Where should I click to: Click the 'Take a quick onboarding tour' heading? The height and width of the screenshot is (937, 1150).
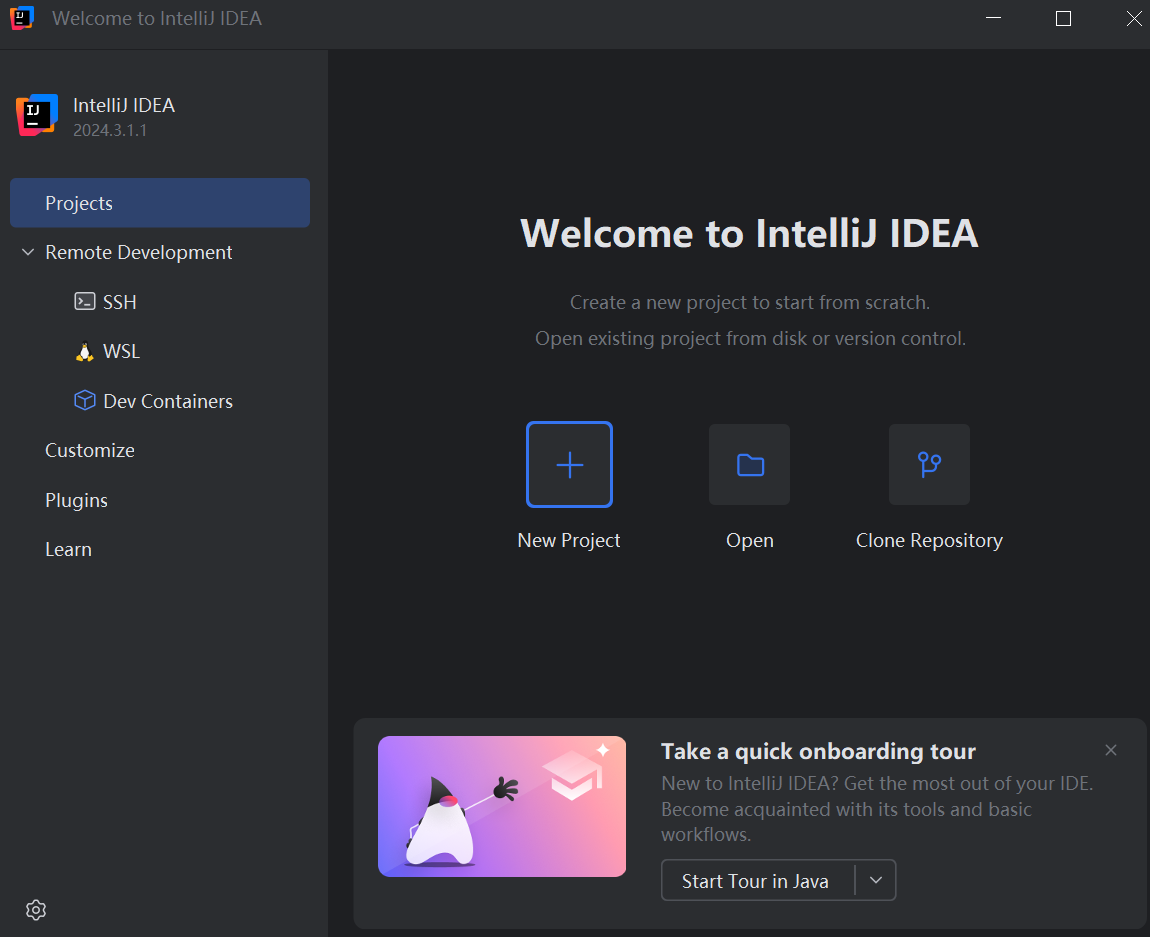[818, 752]
